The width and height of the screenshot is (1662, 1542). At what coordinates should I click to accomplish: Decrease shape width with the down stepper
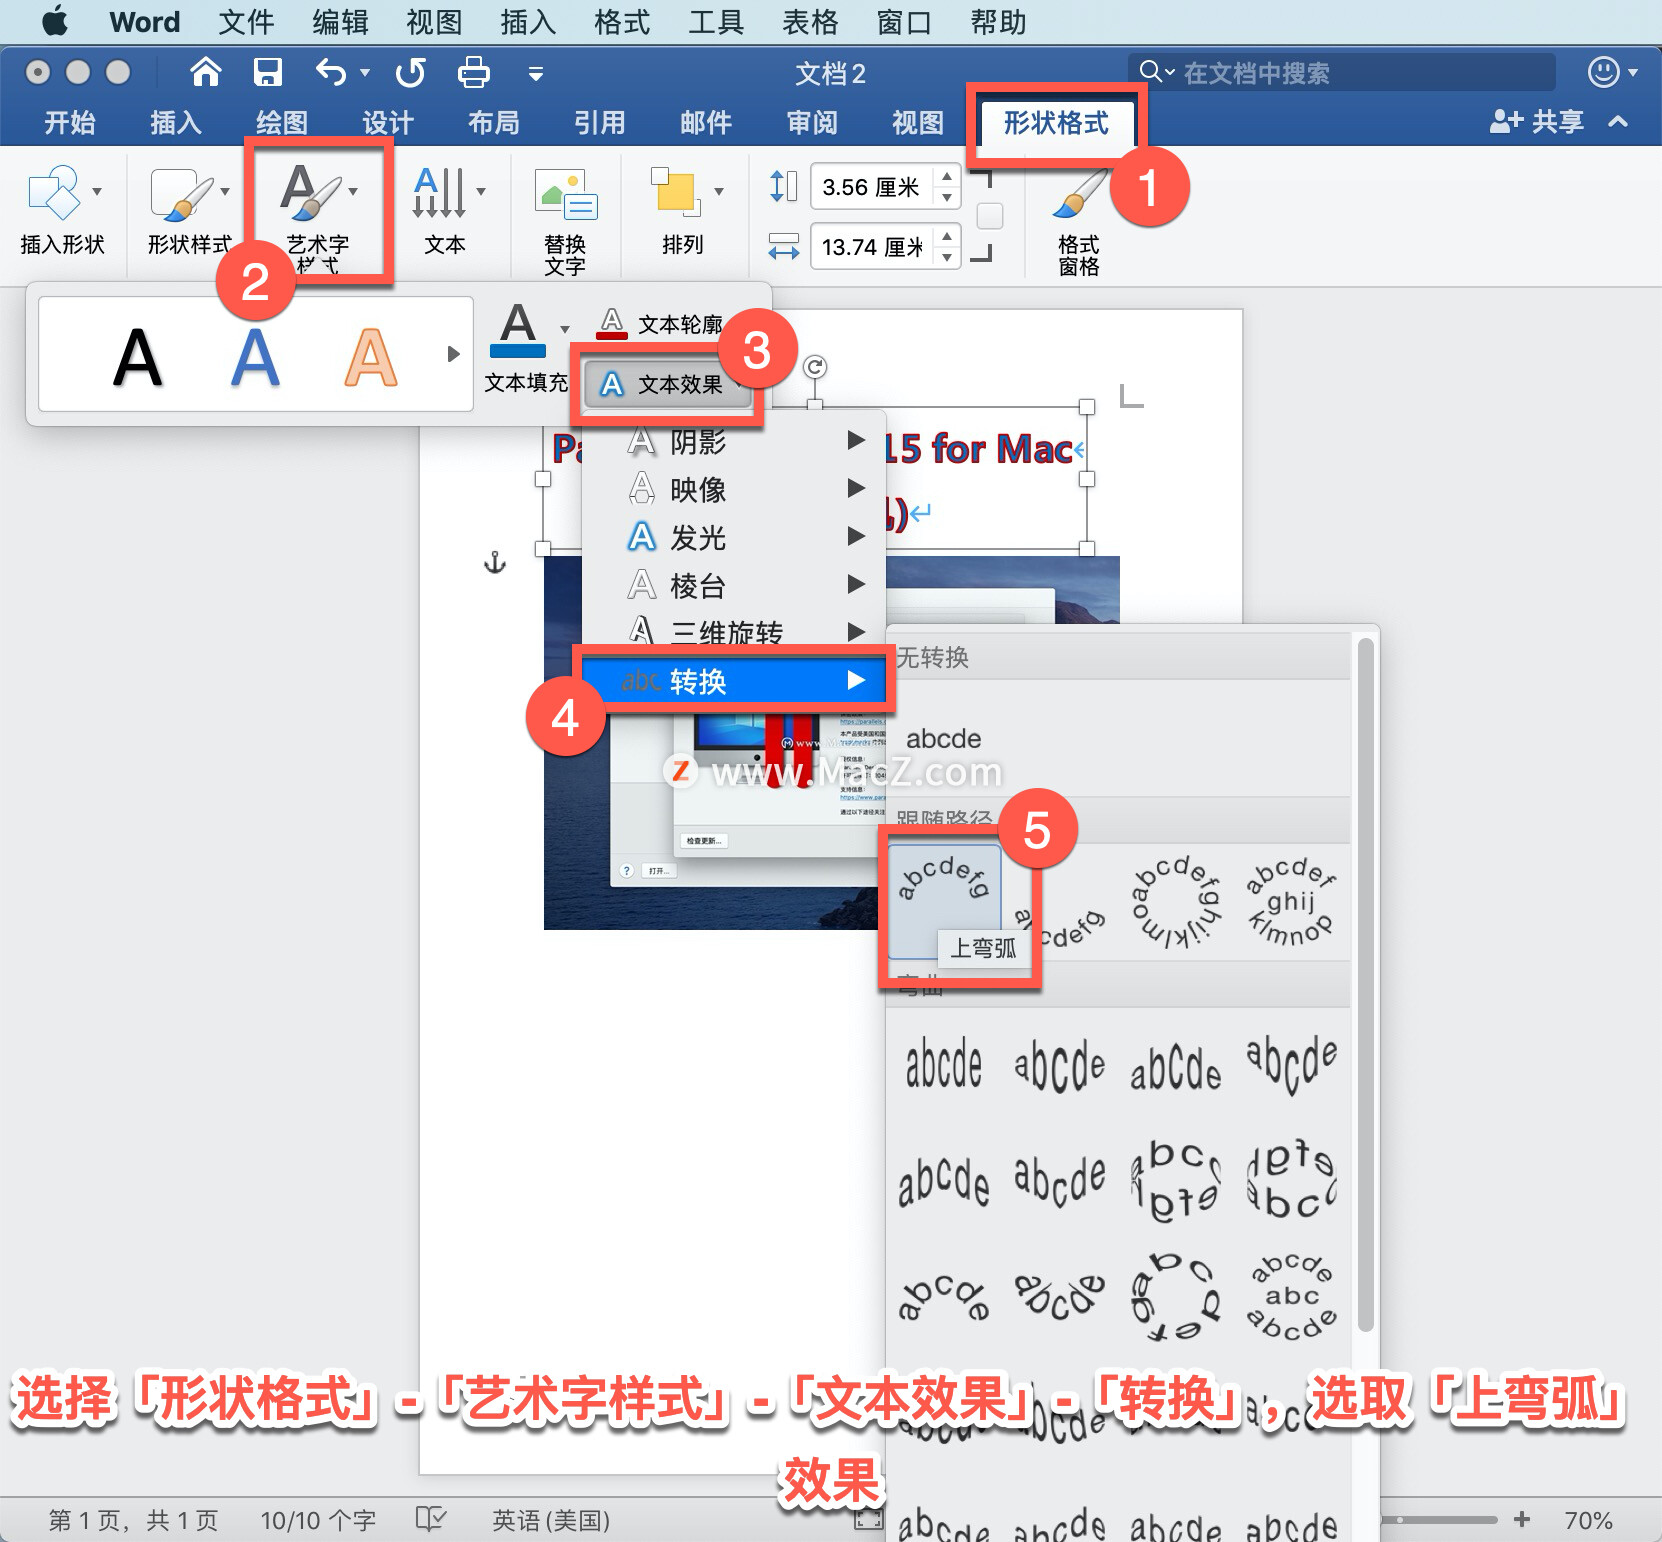tap(947, 258)
